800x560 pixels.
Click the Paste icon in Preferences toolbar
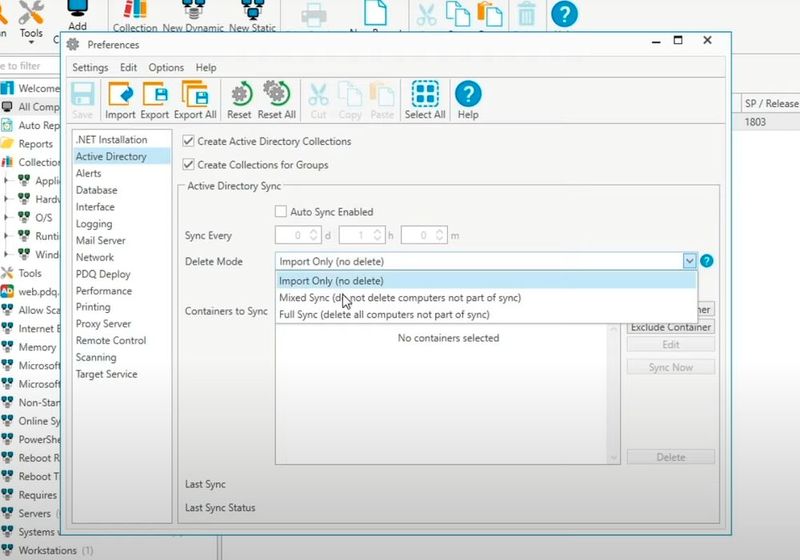382,95
